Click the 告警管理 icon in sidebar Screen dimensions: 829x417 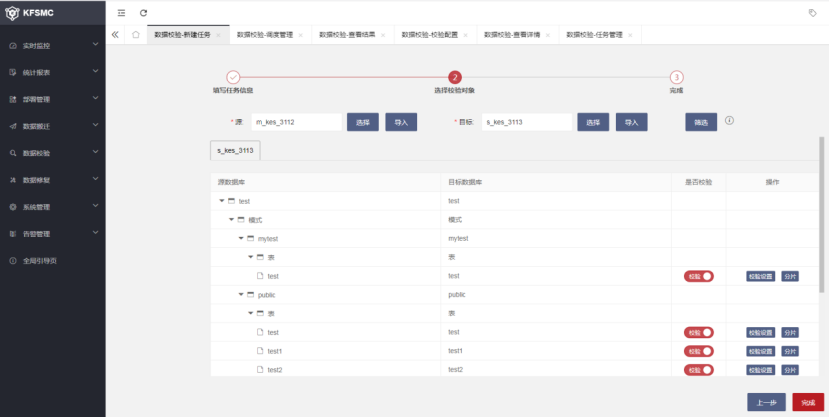click(13, 234)
